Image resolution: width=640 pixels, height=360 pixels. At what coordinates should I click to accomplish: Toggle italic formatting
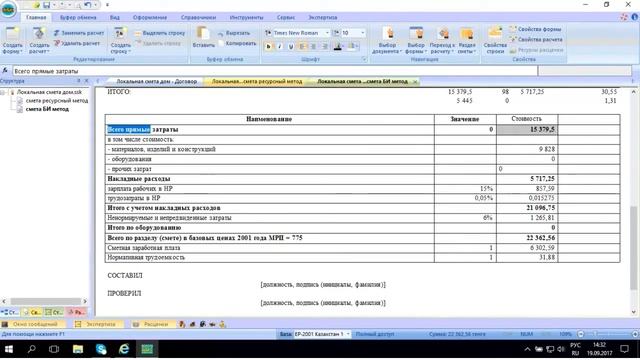[x=280, y=47]
